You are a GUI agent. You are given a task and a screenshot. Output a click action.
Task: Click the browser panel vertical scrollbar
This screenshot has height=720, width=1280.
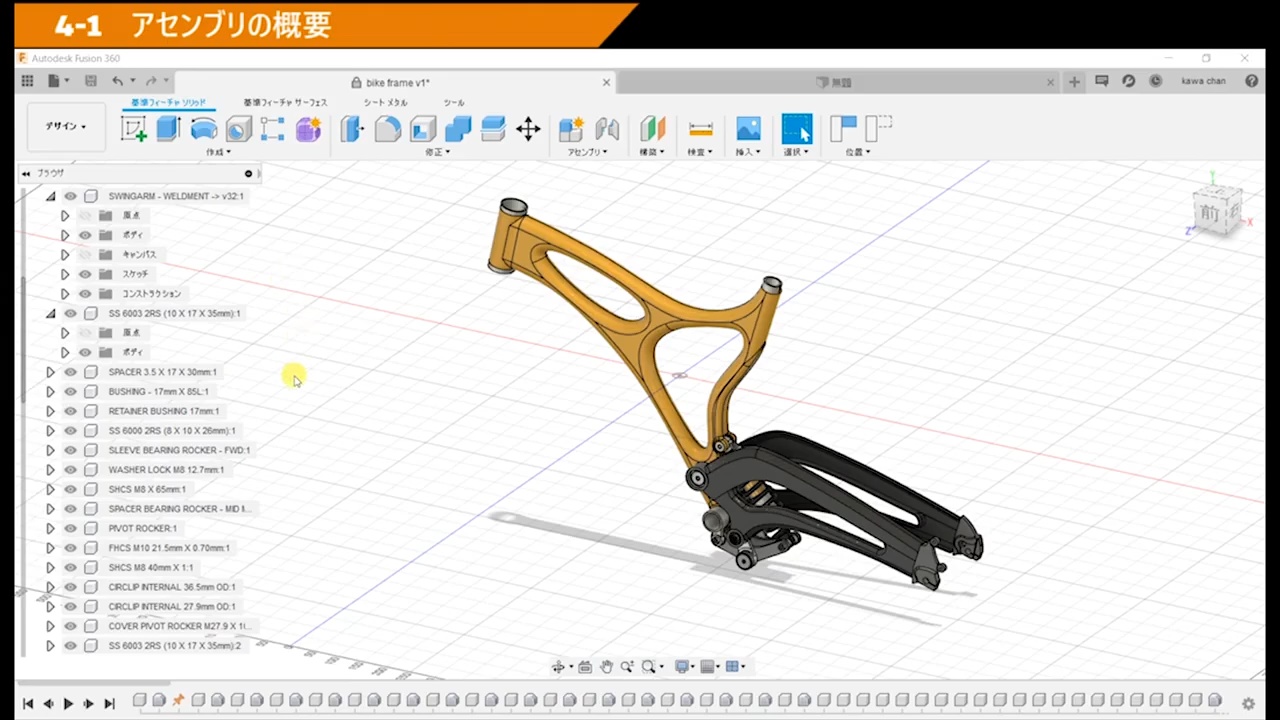click(23, 340)
